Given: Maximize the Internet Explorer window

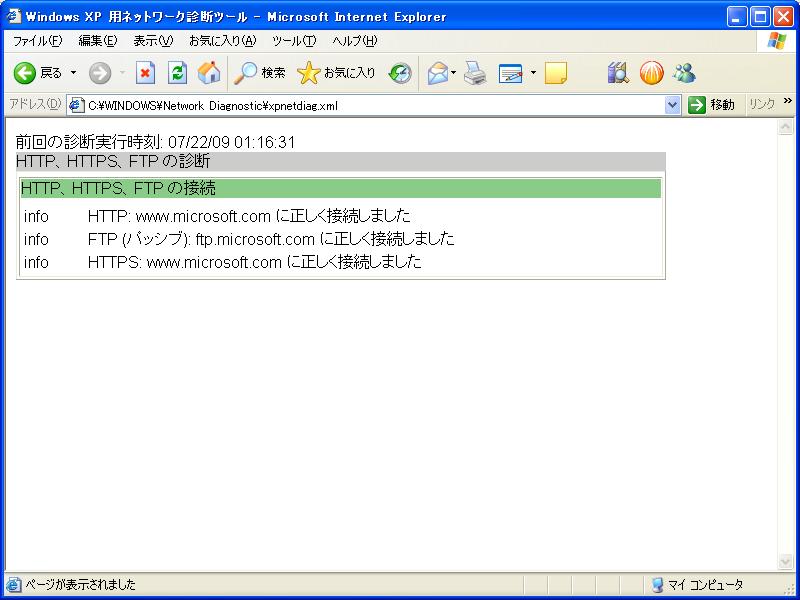Looking at the screenshot, I should pyautogui.click(x=760, y=17).
